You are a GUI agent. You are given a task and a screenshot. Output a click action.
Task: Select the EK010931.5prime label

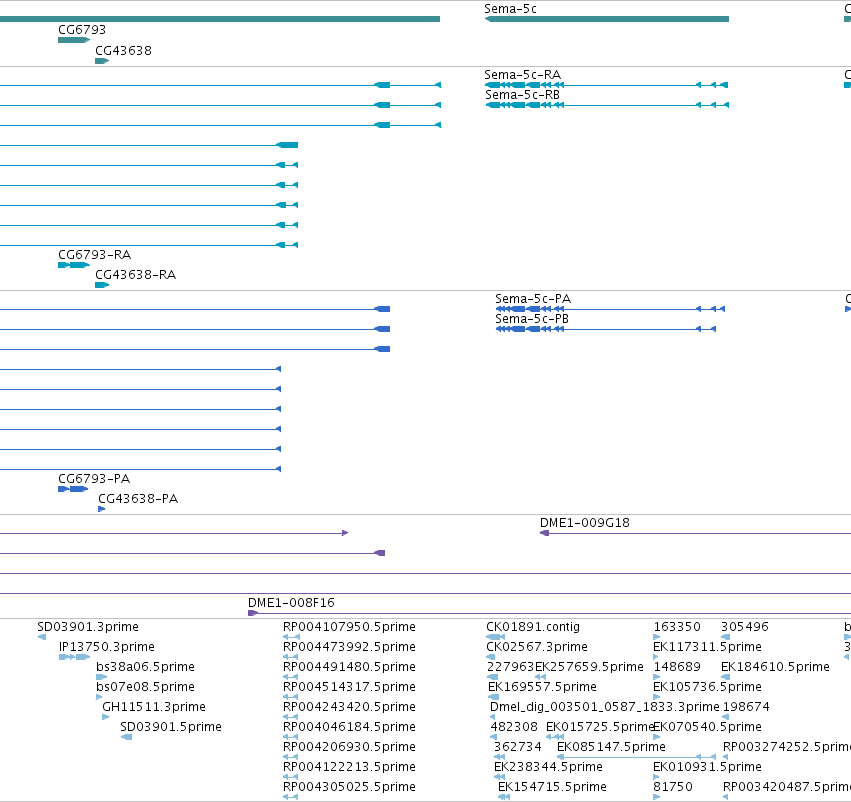coord(707,767)
